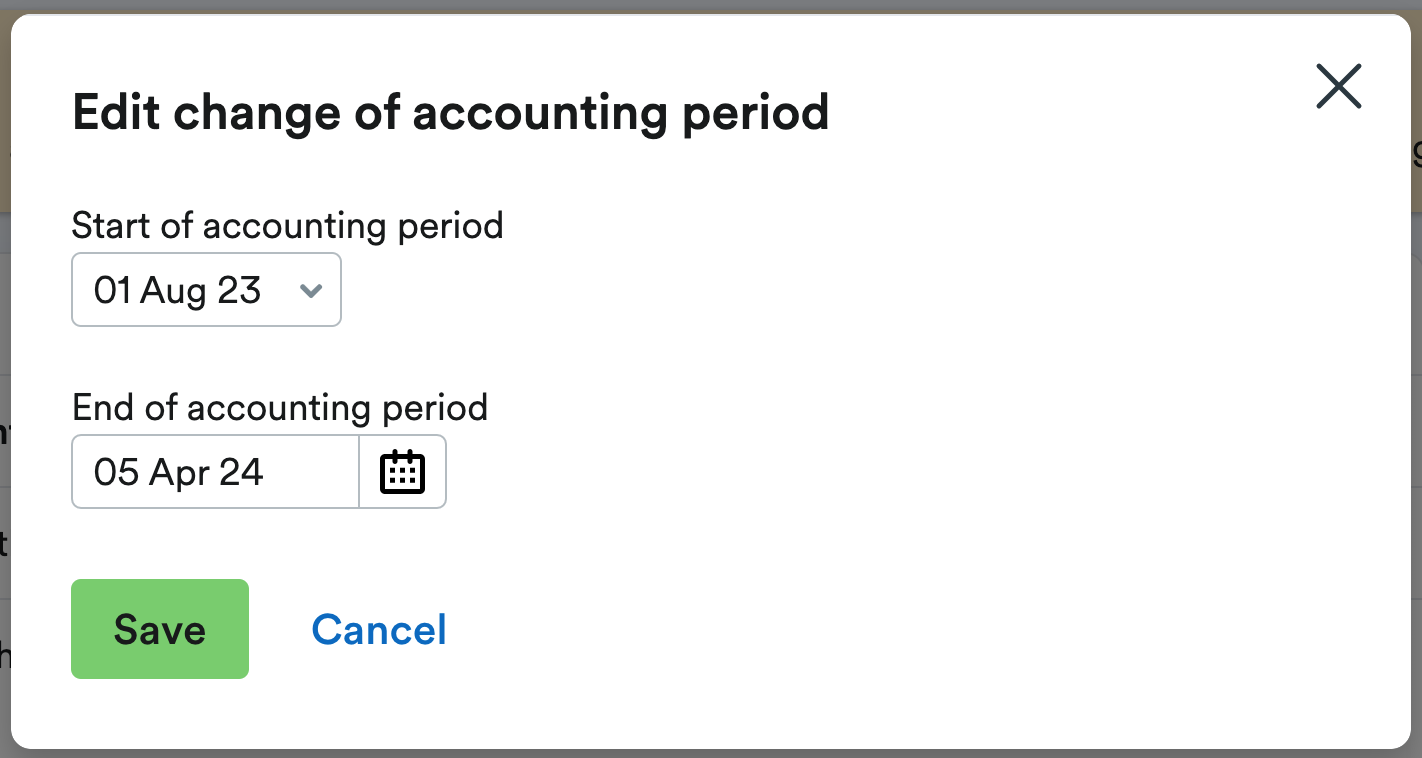Save the accounting period changes

click(159, 629)
